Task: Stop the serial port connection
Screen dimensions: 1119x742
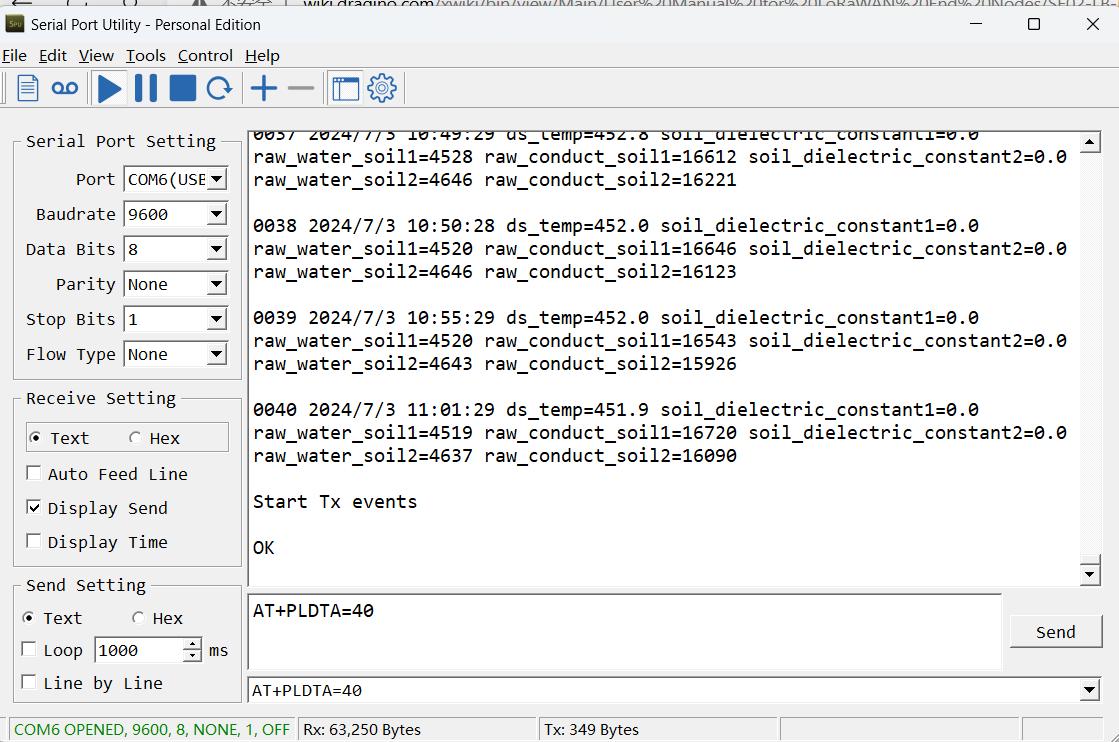Action: pyautogui.click(x=183, y=88)
